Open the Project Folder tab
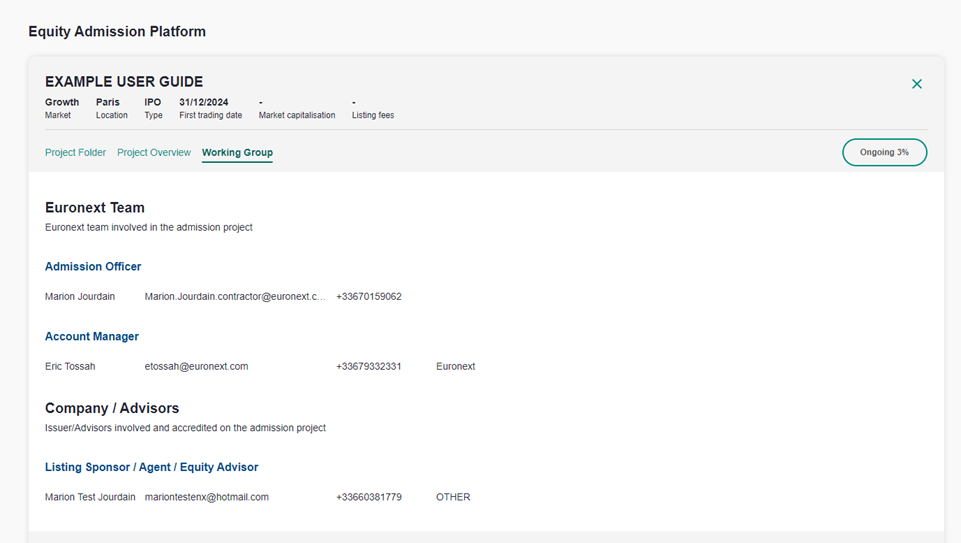This screenshot has width=961, height=543. [75, 153]
